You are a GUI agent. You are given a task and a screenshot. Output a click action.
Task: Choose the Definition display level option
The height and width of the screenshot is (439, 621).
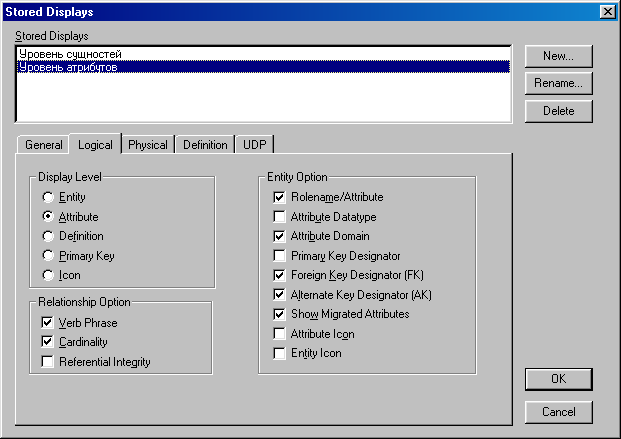click(x=48, y=236)
